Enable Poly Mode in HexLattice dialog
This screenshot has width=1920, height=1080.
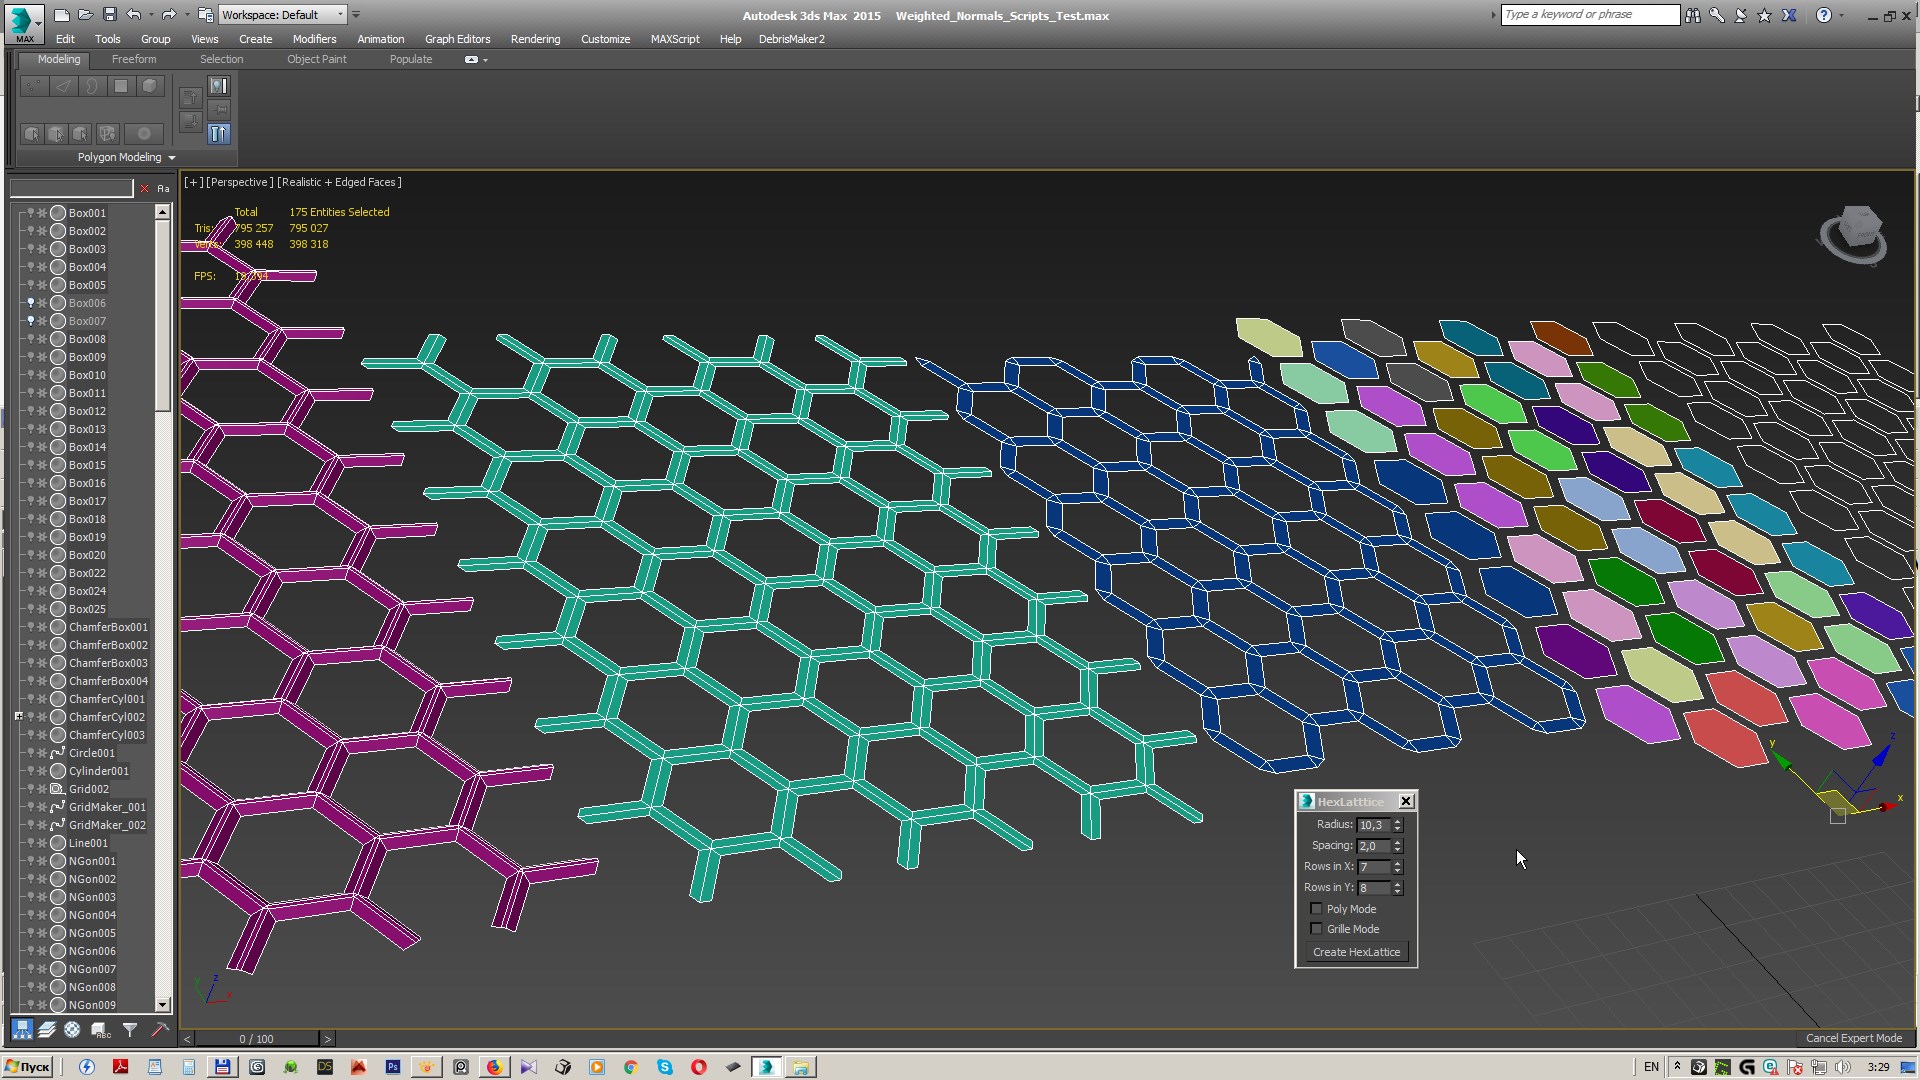1316,909
